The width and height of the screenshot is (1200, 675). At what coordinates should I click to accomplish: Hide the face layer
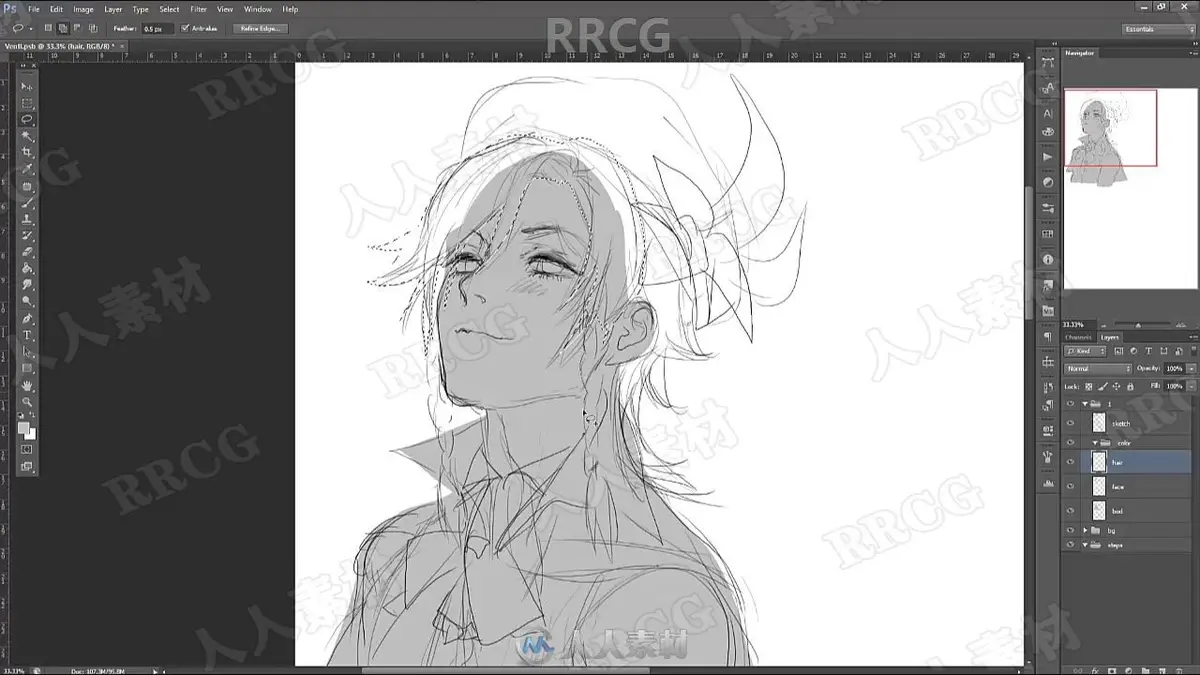coord(1070,487)
